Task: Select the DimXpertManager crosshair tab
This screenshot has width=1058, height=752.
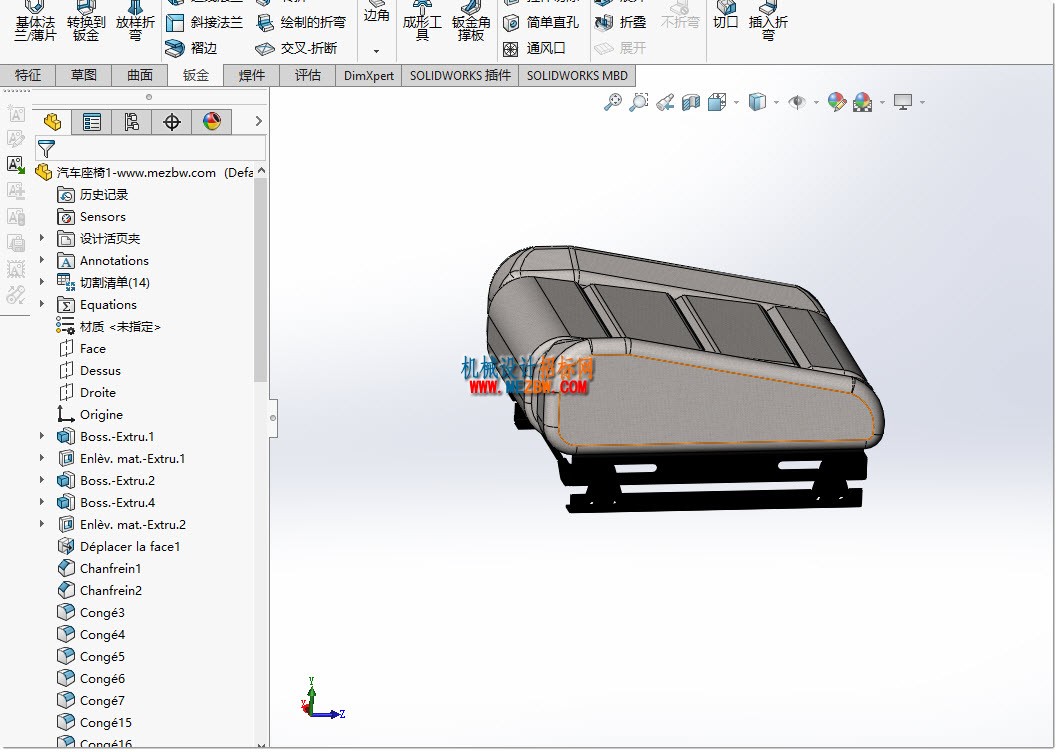Action: tap(171, 122)
